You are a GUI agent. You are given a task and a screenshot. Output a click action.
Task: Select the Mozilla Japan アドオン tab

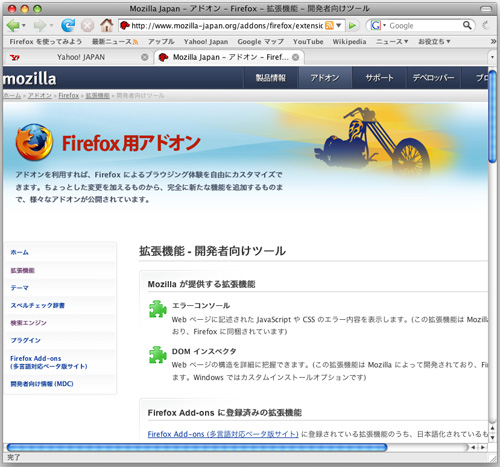click(229, 57)
